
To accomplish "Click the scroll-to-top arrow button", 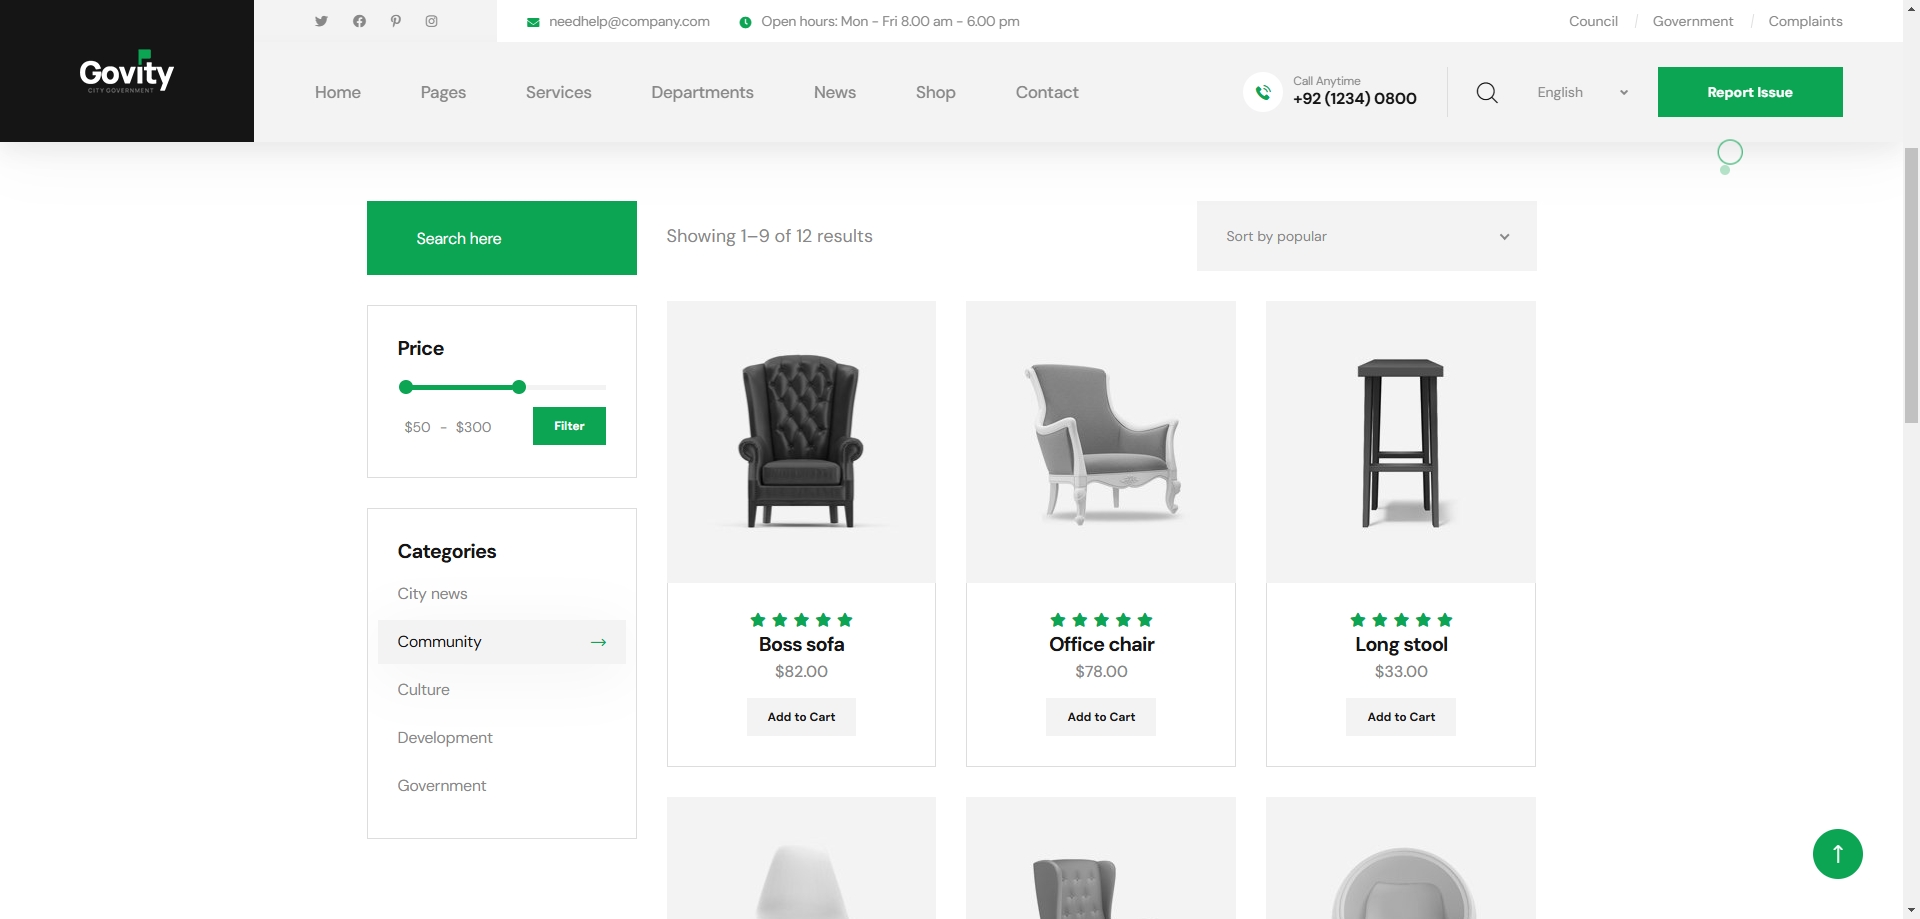I will point(1838,854).
